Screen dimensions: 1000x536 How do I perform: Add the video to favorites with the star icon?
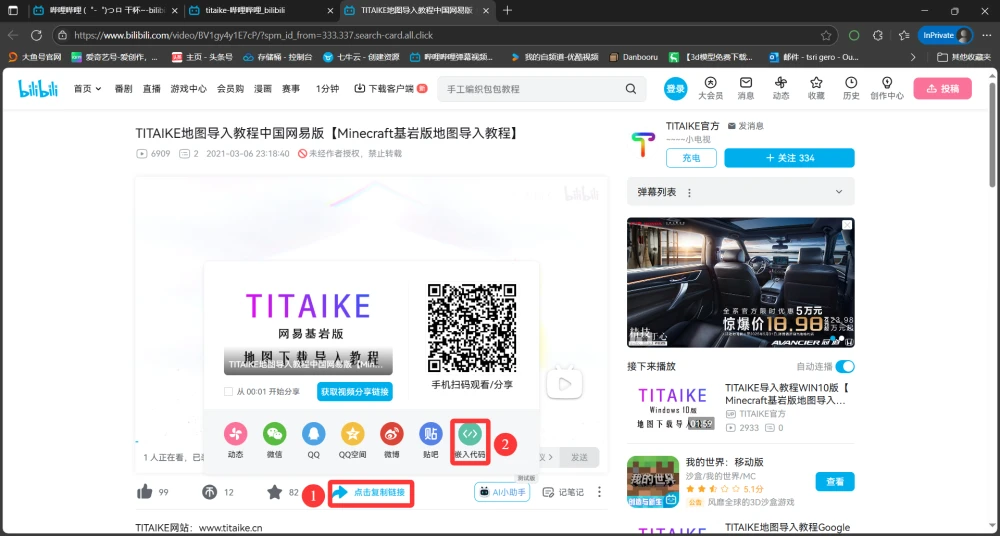tap(275, 492)
